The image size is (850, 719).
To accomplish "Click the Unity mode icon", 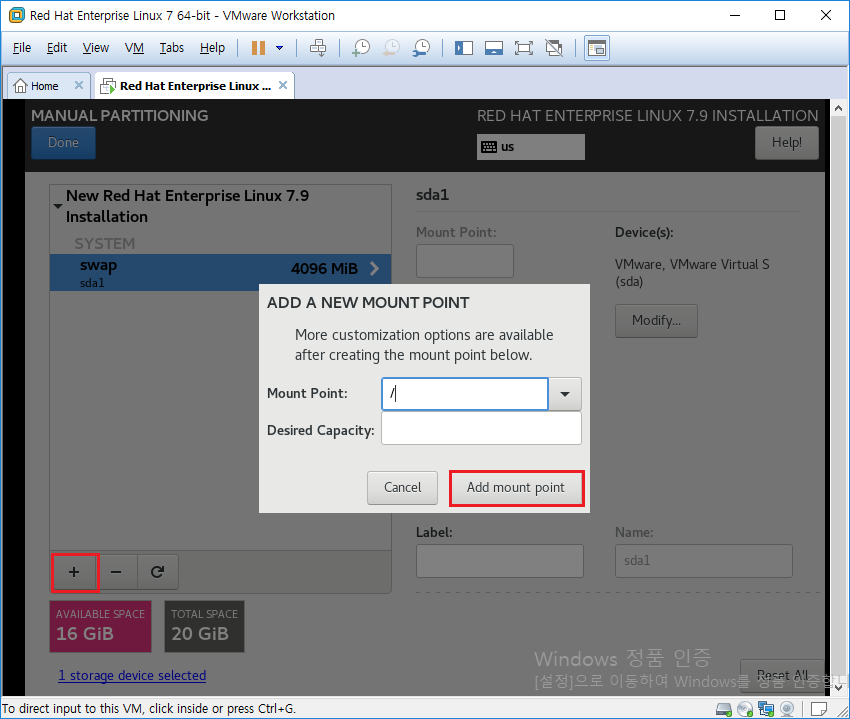I will [x=553, y=48].
